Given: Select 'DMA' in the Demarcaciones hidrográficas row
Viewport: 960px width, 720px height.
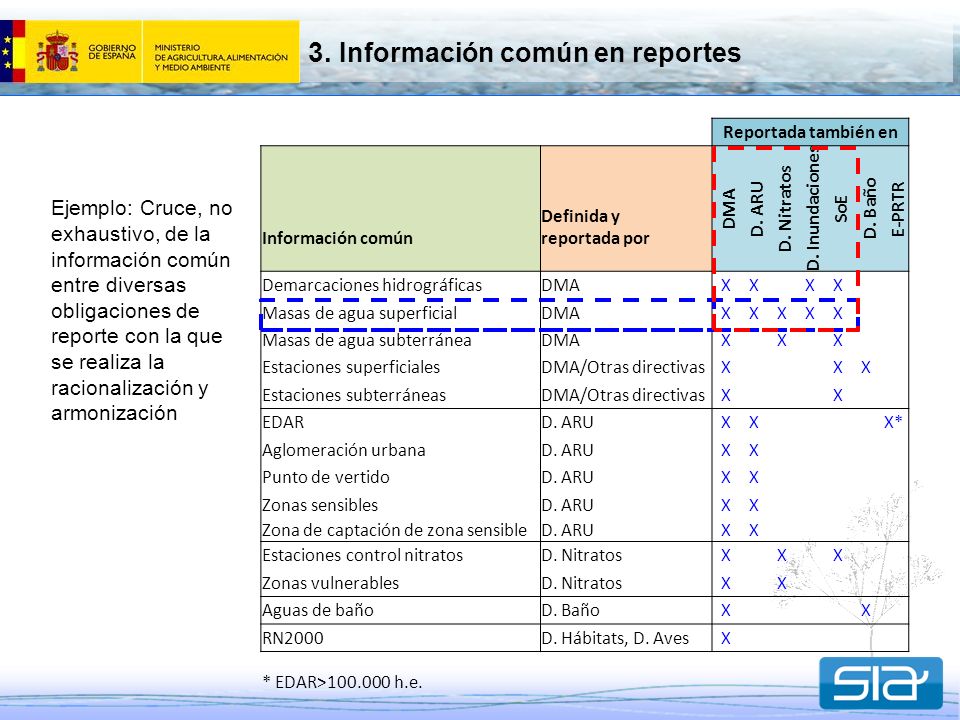Looking at the screenshot, I should [560, 285].
